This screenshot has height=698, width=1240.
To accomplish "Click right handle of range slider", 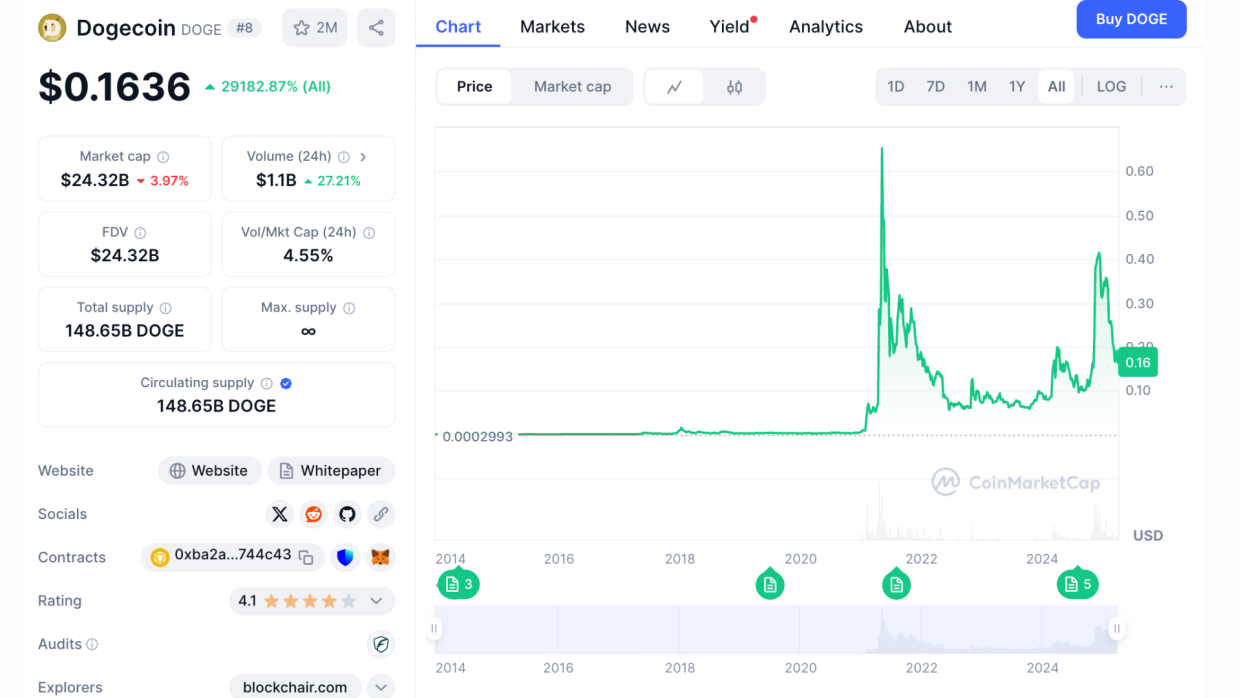I will 1117,629.
